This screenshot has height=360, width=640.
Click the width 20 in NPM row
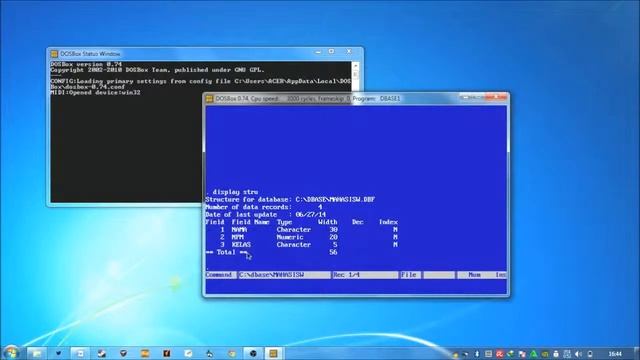333,237
